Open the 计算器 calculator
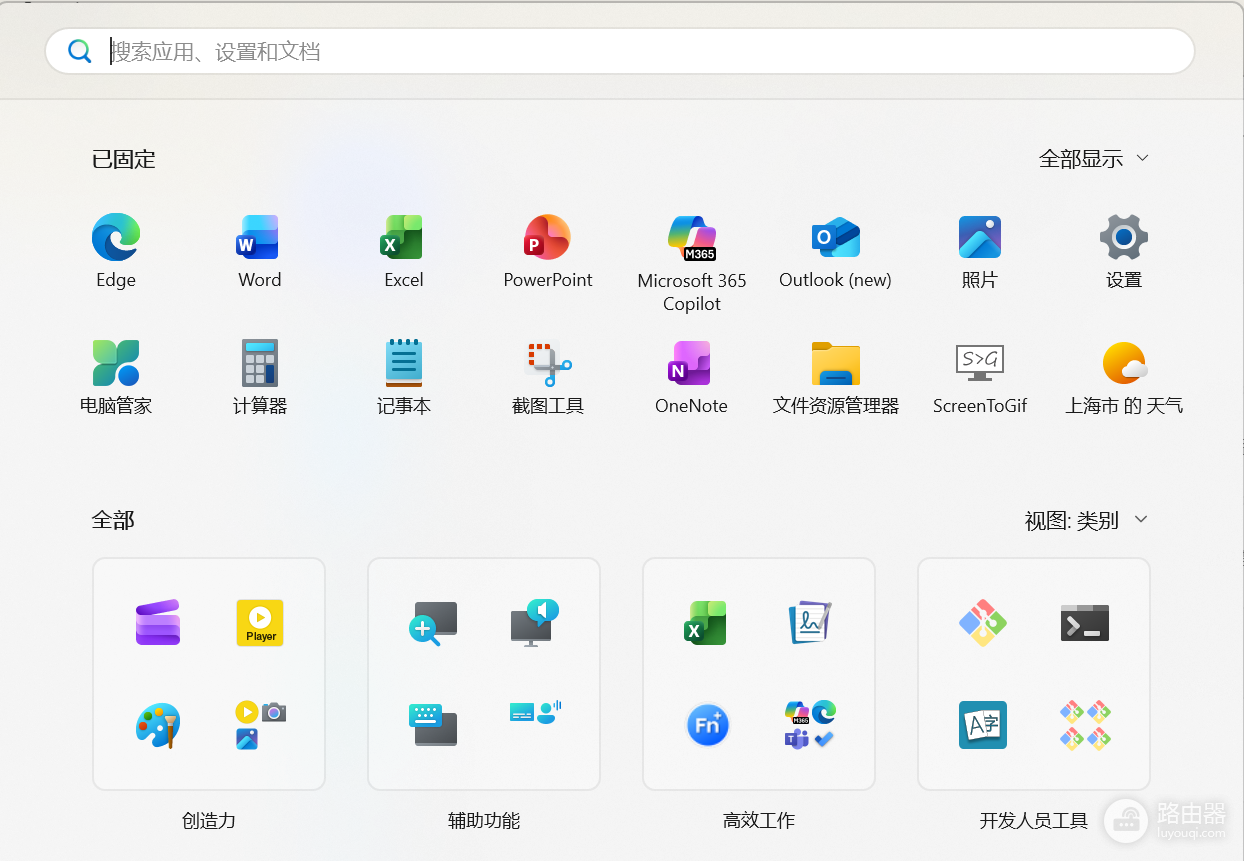This screenshot has width=1244, height=861. click(260, 363)
